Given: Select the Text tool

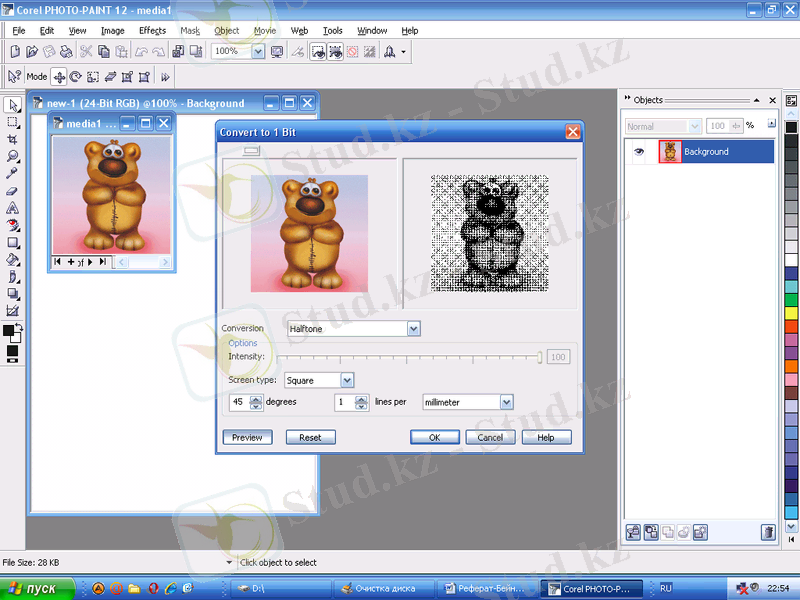Looking at the screenshot, I should pos(13,208).
